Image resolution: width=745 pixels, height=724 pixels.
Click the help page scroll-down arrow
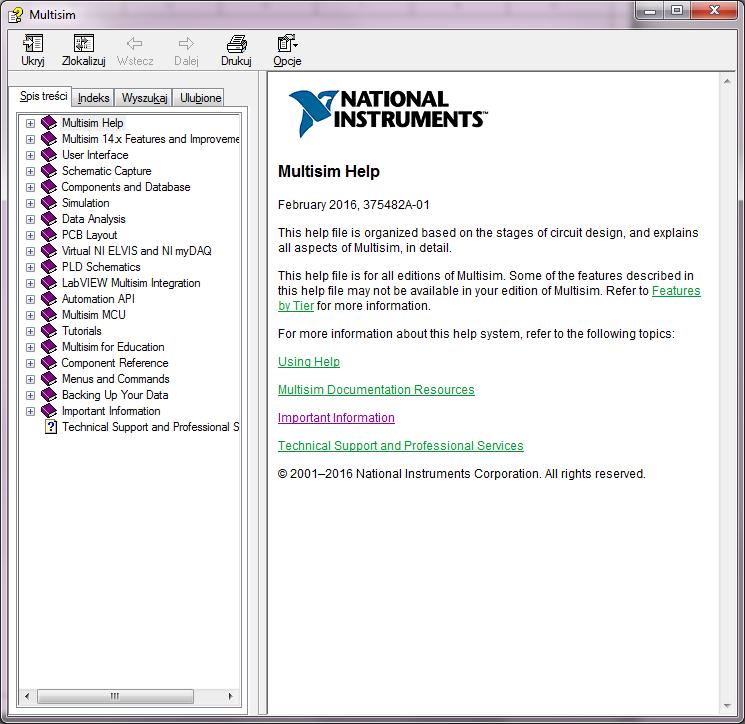727,706
